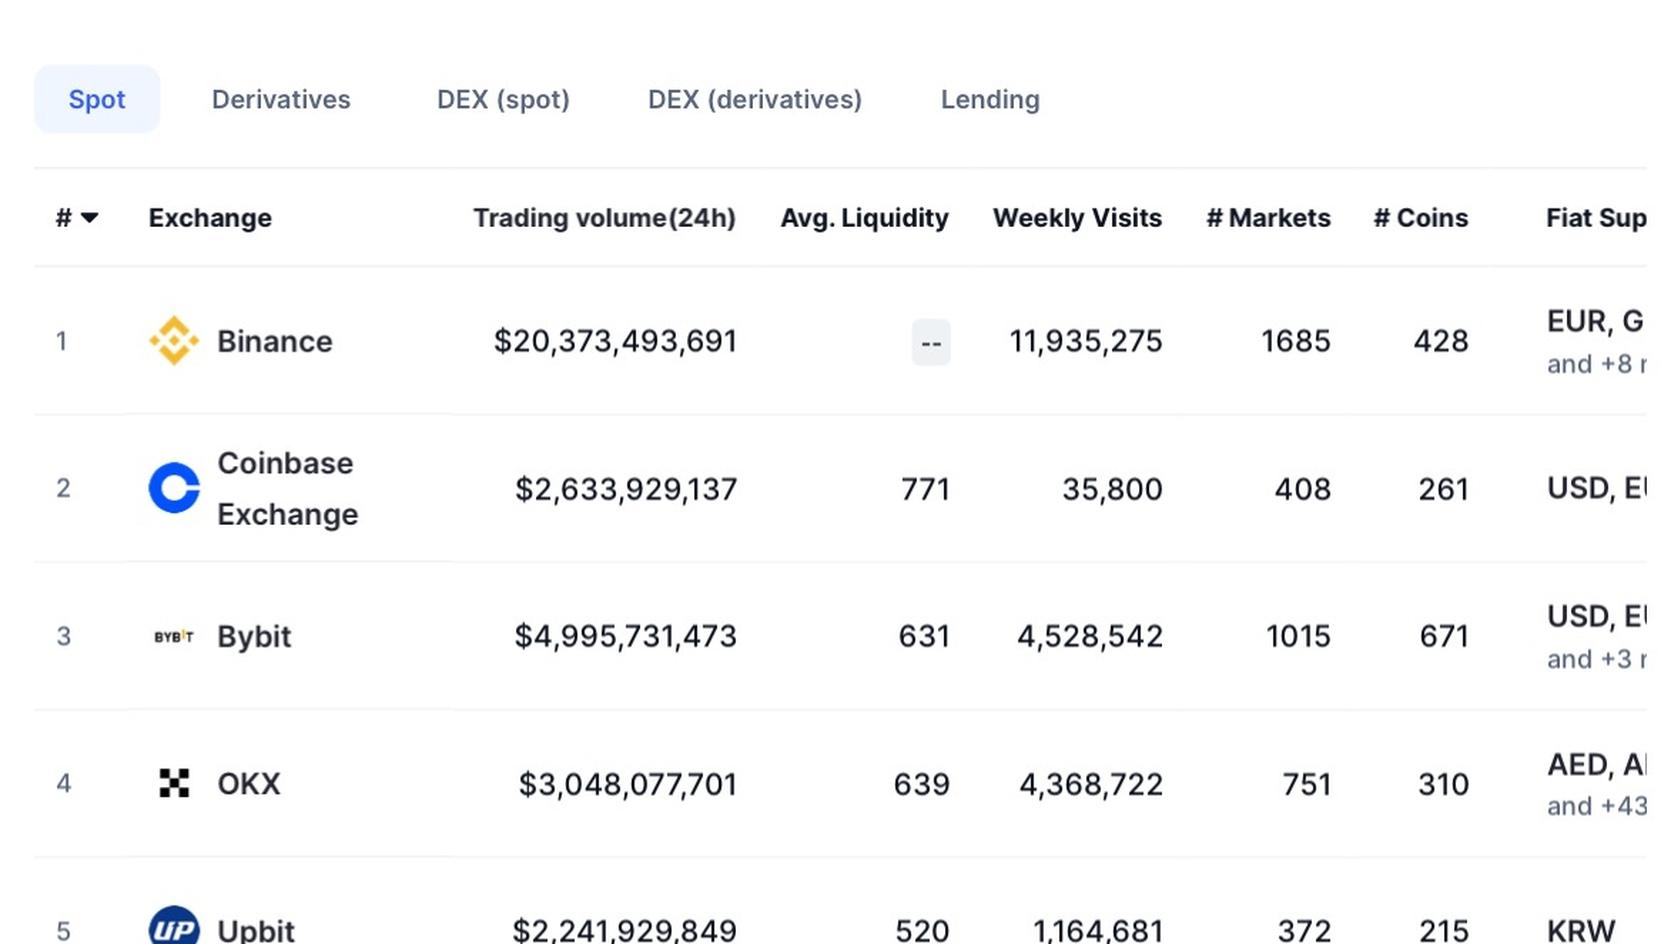The image size is (1680, 944).
Task: Switch to the Derivatives tab
Action: pyautogui.click(x=281, y=99)
